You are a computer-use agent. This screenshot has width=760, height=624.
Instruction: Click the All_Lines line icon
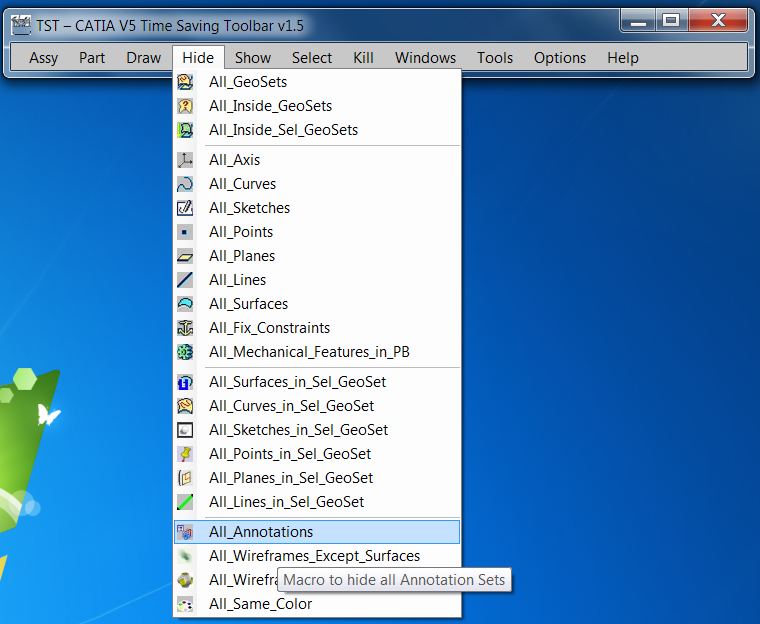185,280
